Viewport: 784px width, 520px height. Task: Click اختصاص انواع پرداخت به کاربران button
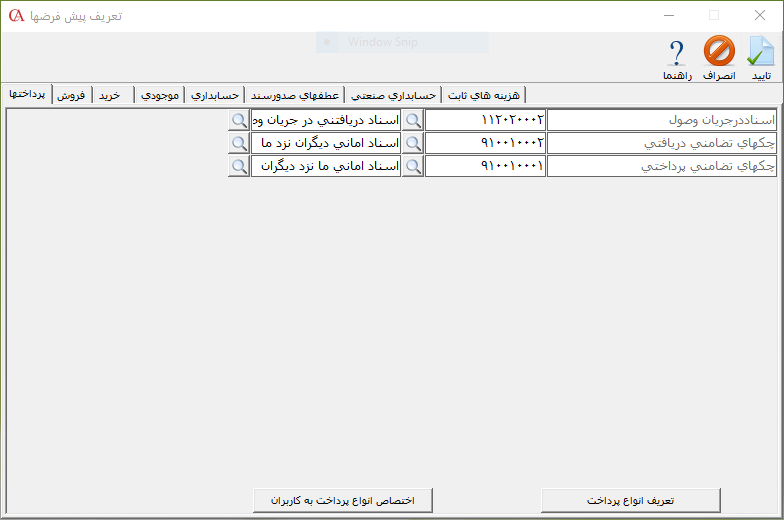pyautogui.click(x=341, y=499)
